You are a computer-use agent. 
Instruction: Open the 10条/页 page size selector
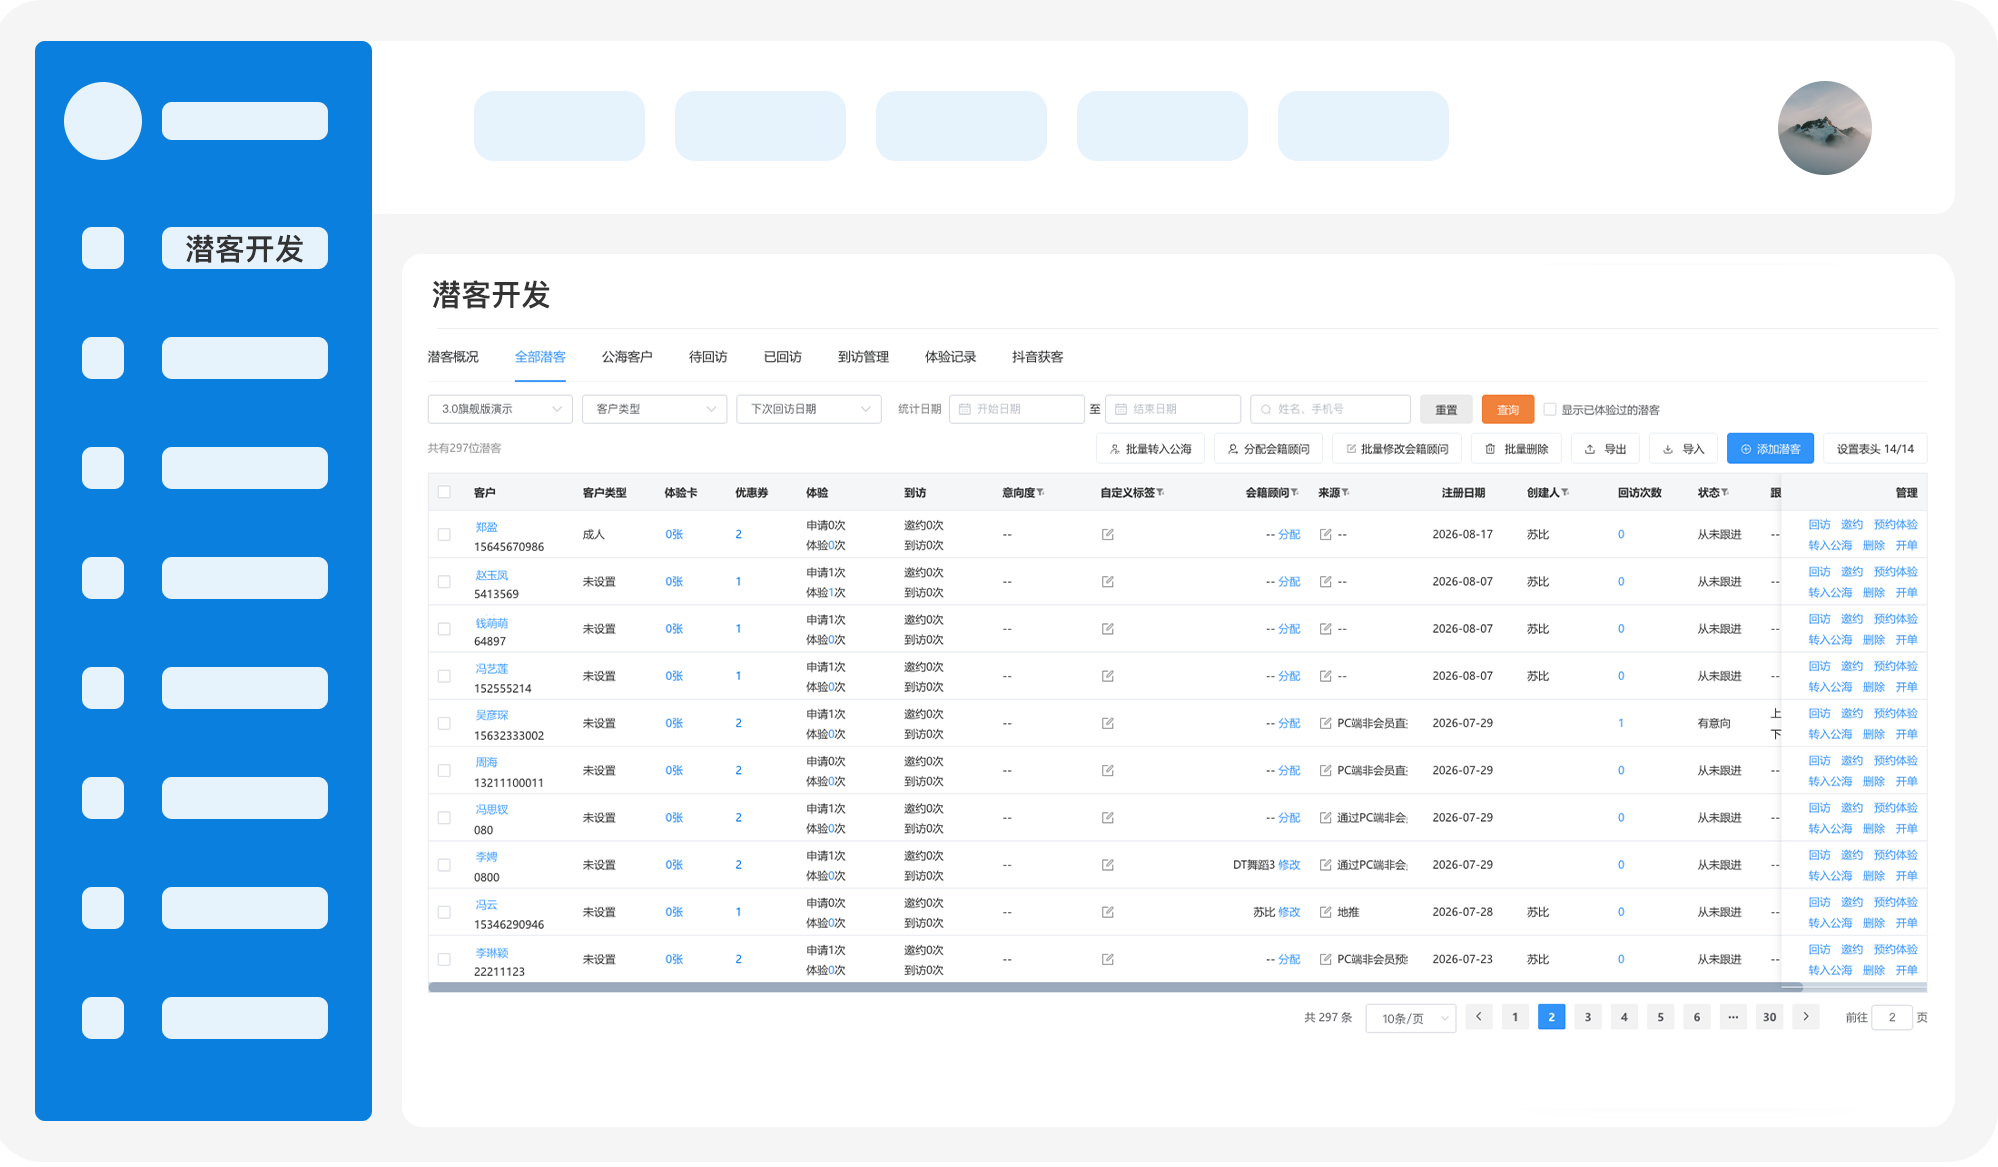[1411, 1018]
